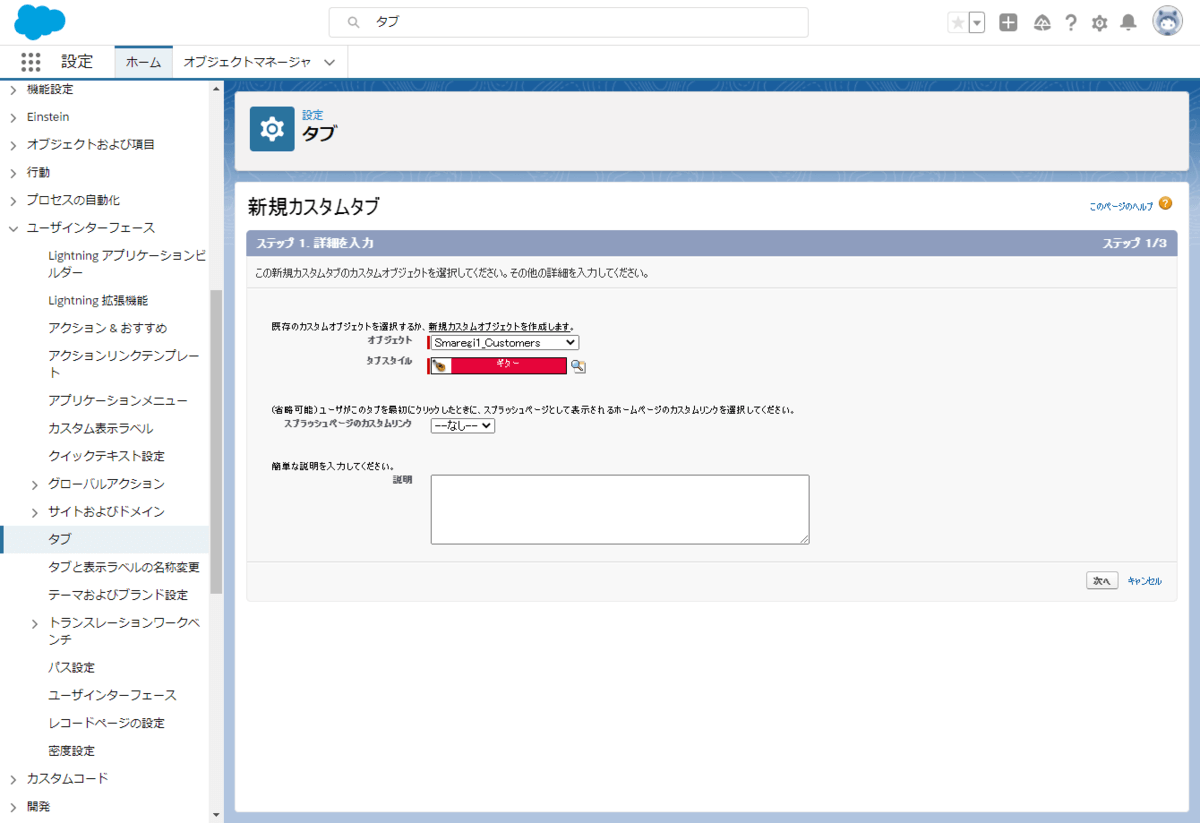Open the setup gear menu in header
Viewport: 1200px width, 823px height.
(x=1099, y=22)
